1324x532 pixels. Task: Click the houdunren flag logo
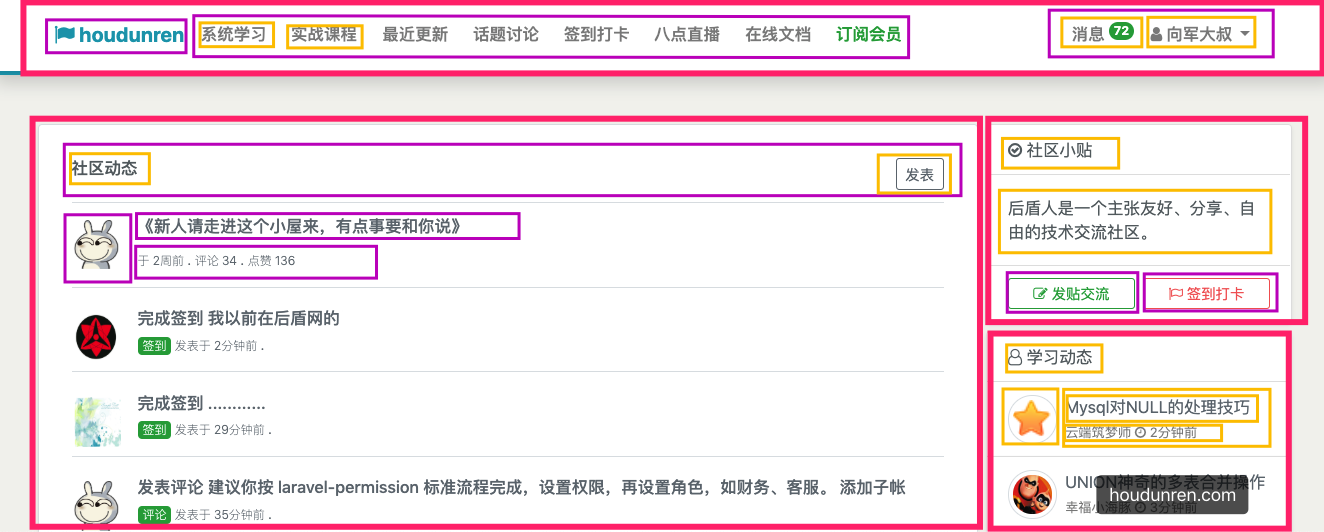pyautogui.click(x=118, y=36)
